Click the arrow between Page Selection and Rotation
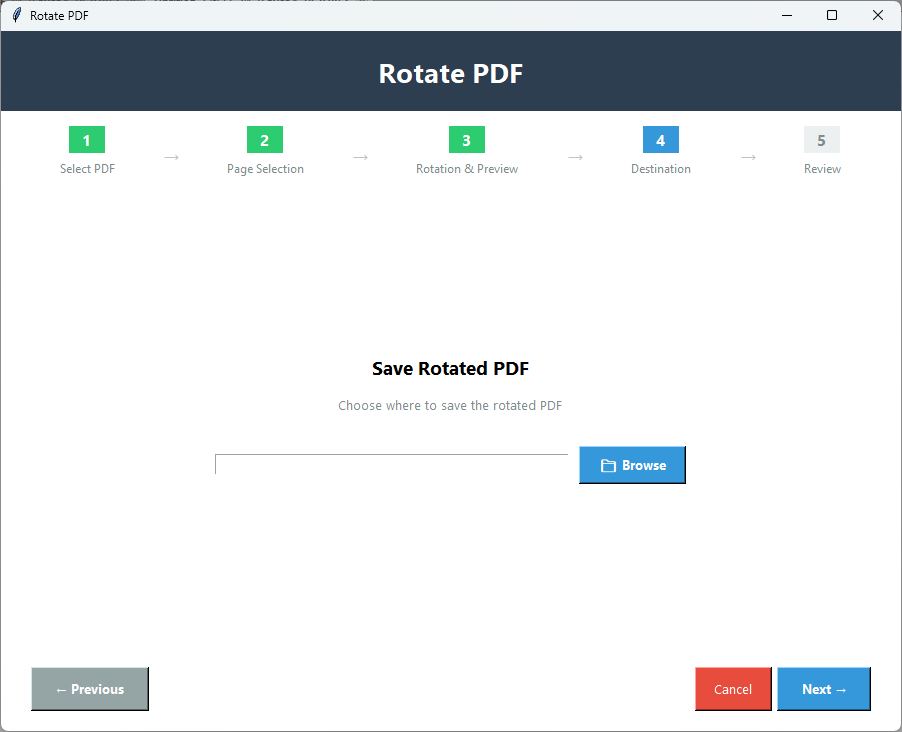The width and height of the screenshot is (902, 732). (x=360, y=157)
